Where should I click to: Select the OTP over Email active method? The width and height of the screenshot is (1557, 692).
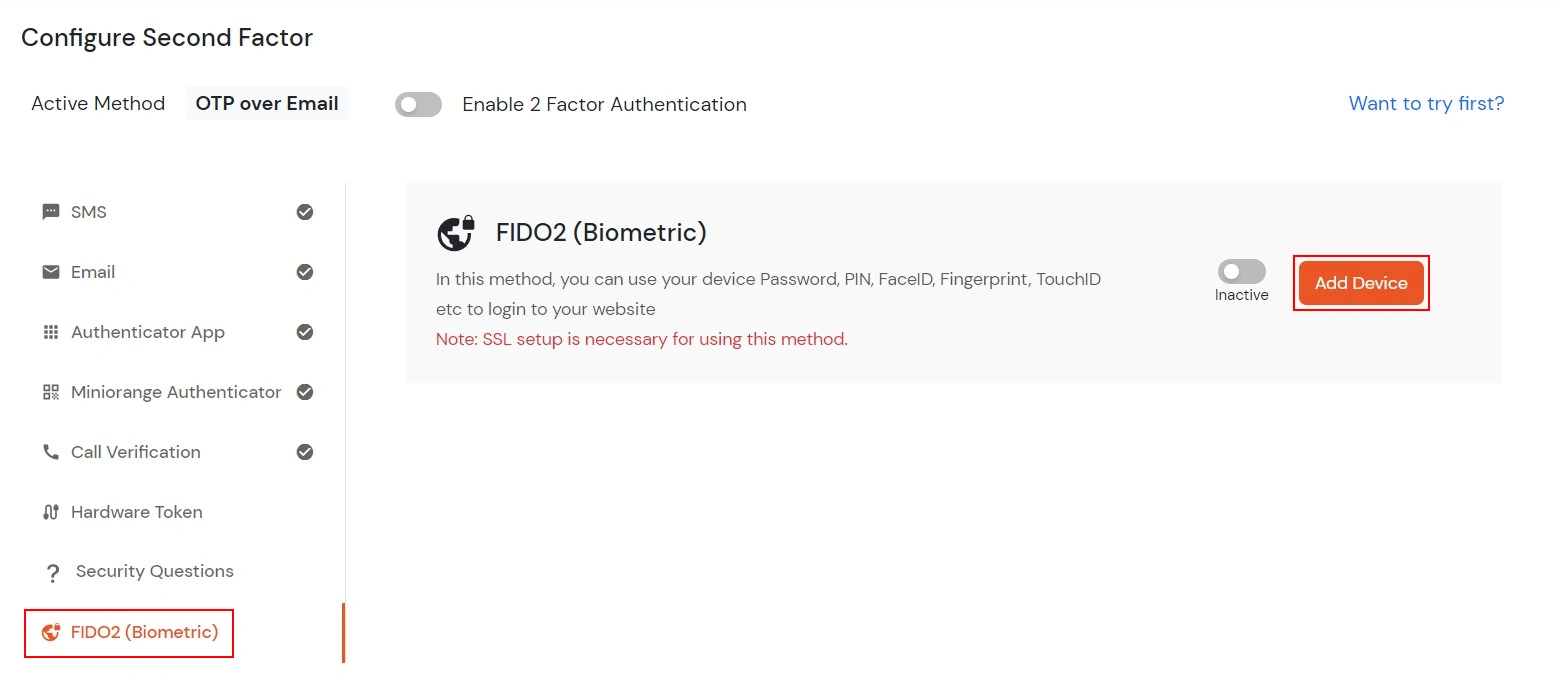[x=266, y=103]
